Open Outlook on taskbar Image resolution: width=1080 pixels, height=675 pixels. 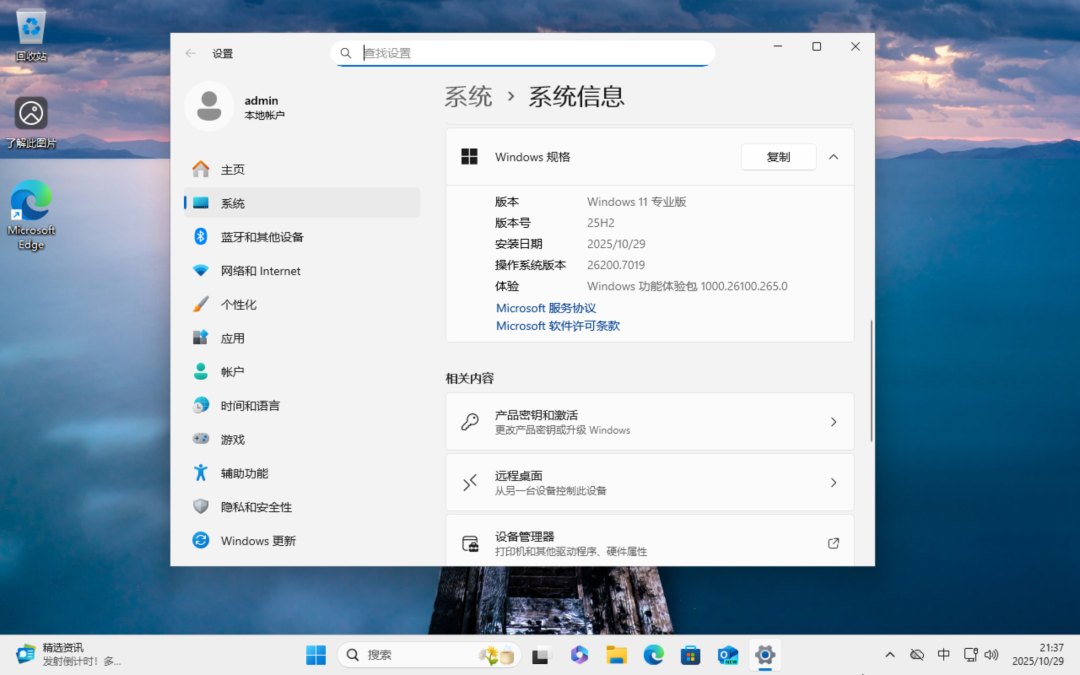coord(728,654)
